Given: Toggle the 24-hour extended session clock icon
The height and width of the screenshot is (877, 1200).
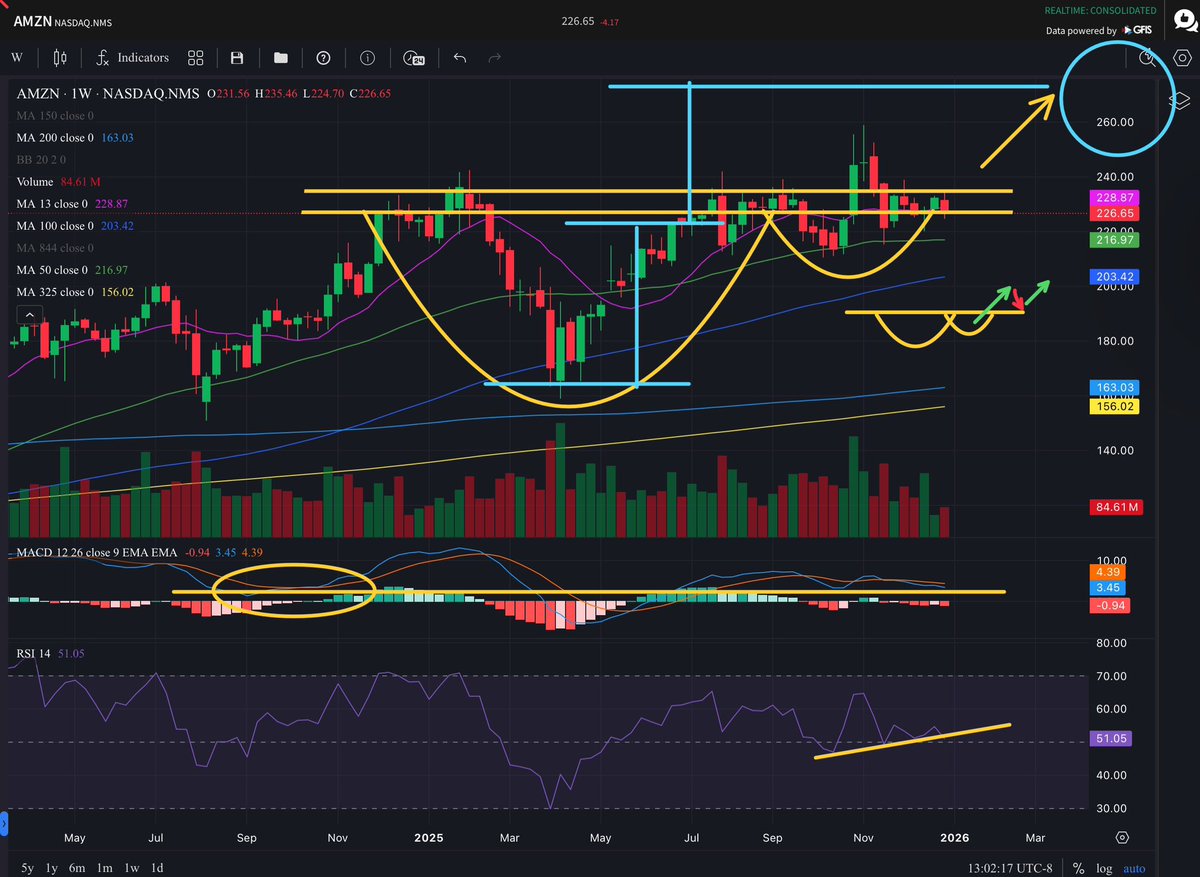Looking at the screenshot, I should click(x=414, y=58).
